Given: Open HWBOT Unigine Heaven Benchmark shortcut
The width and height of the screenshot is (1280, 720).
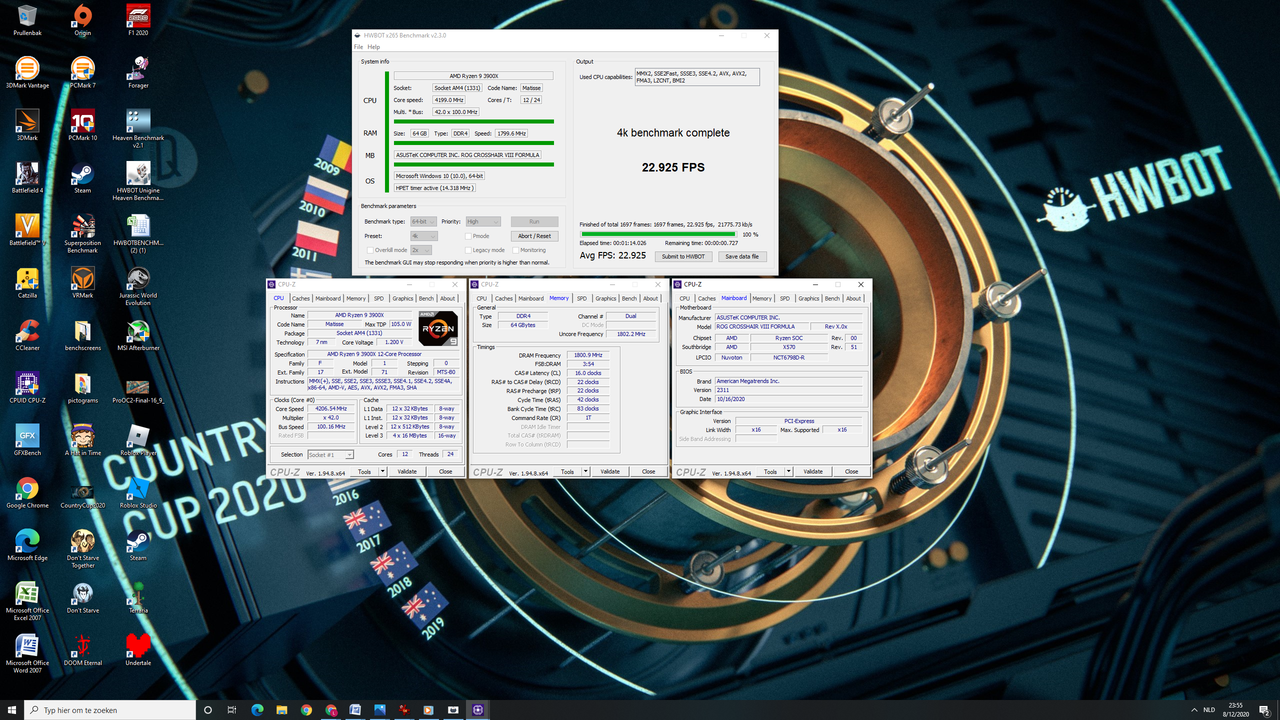Looking at the screenshot, I should (x=138, y=180).
